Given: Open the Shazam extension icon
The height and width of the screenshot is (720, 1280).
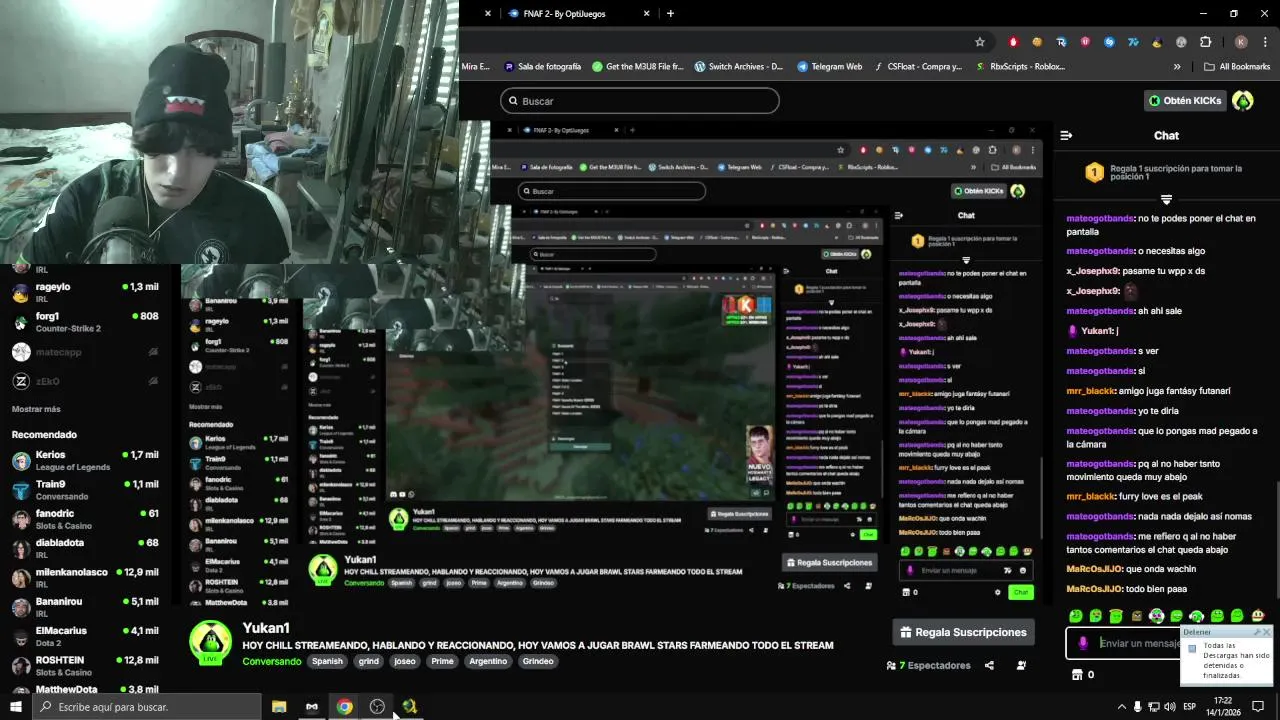Looking at the screenshot, I should tap(1109, 42).
